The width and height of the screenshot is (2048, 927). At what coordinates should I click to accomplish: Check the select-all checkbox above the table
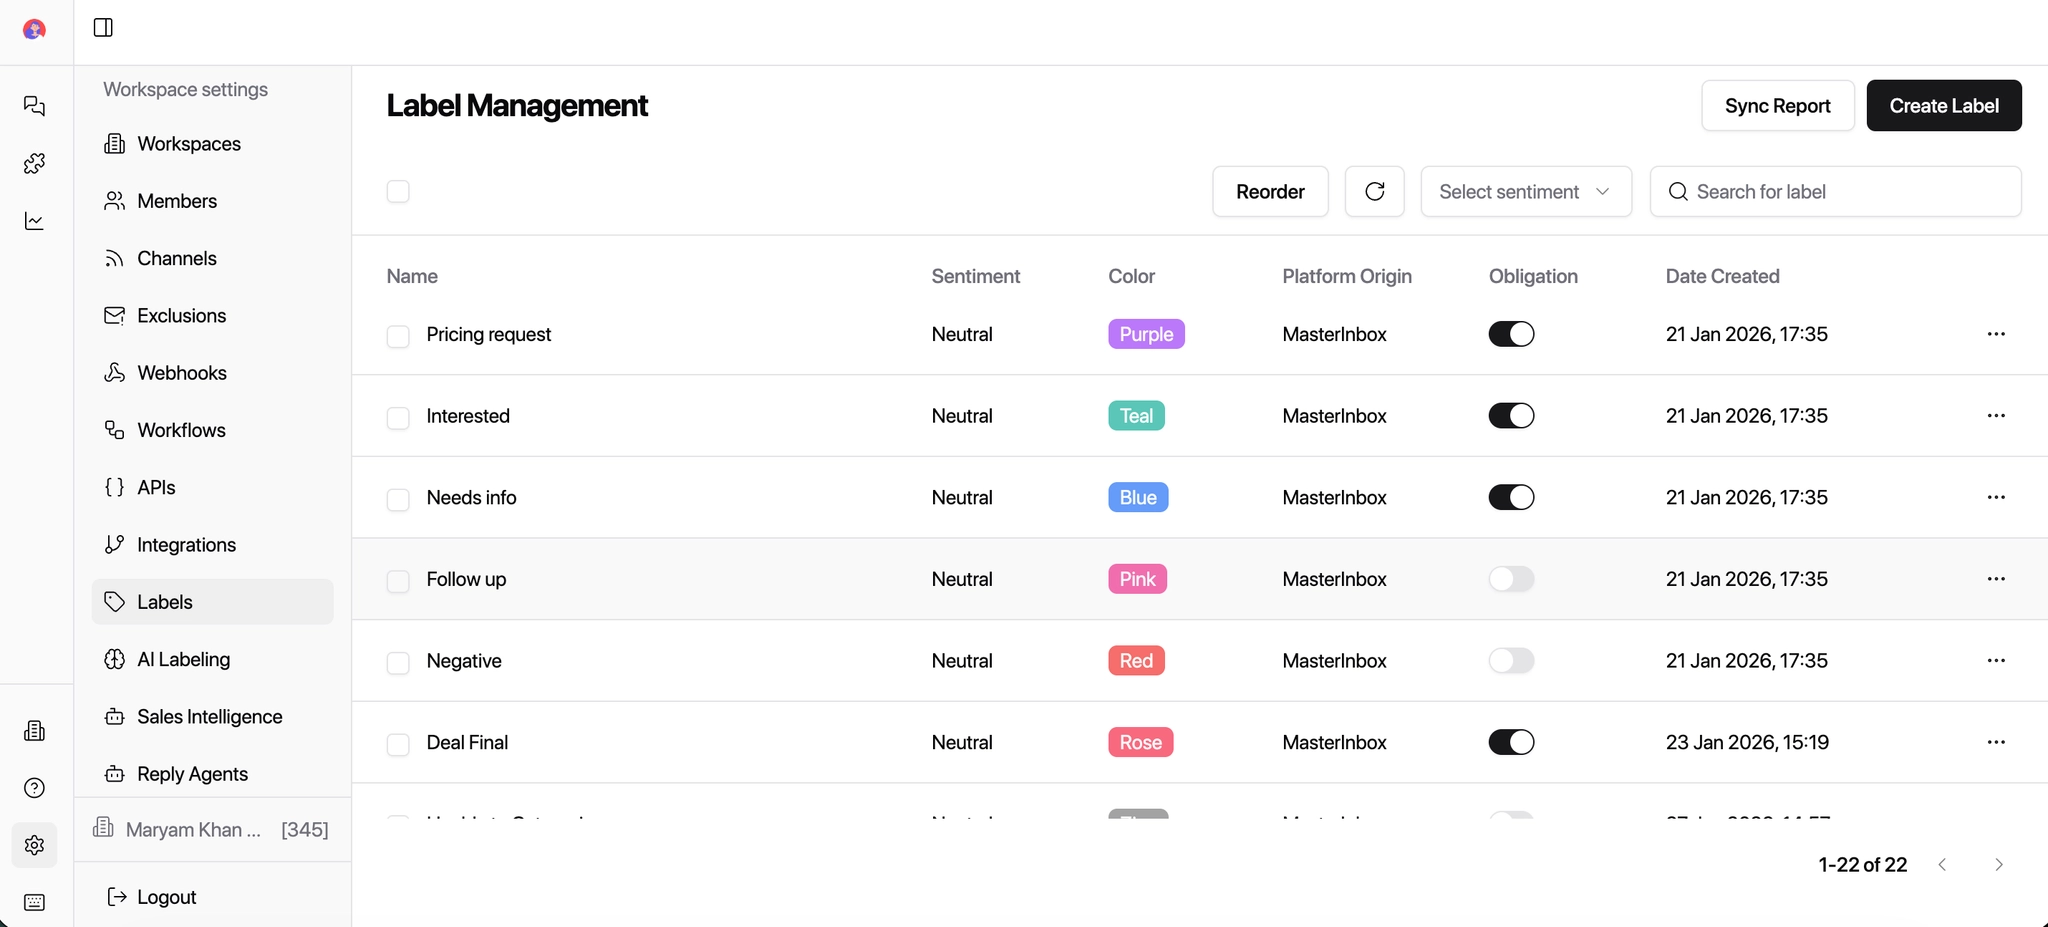pyautogui.click(x=397, y=191)
